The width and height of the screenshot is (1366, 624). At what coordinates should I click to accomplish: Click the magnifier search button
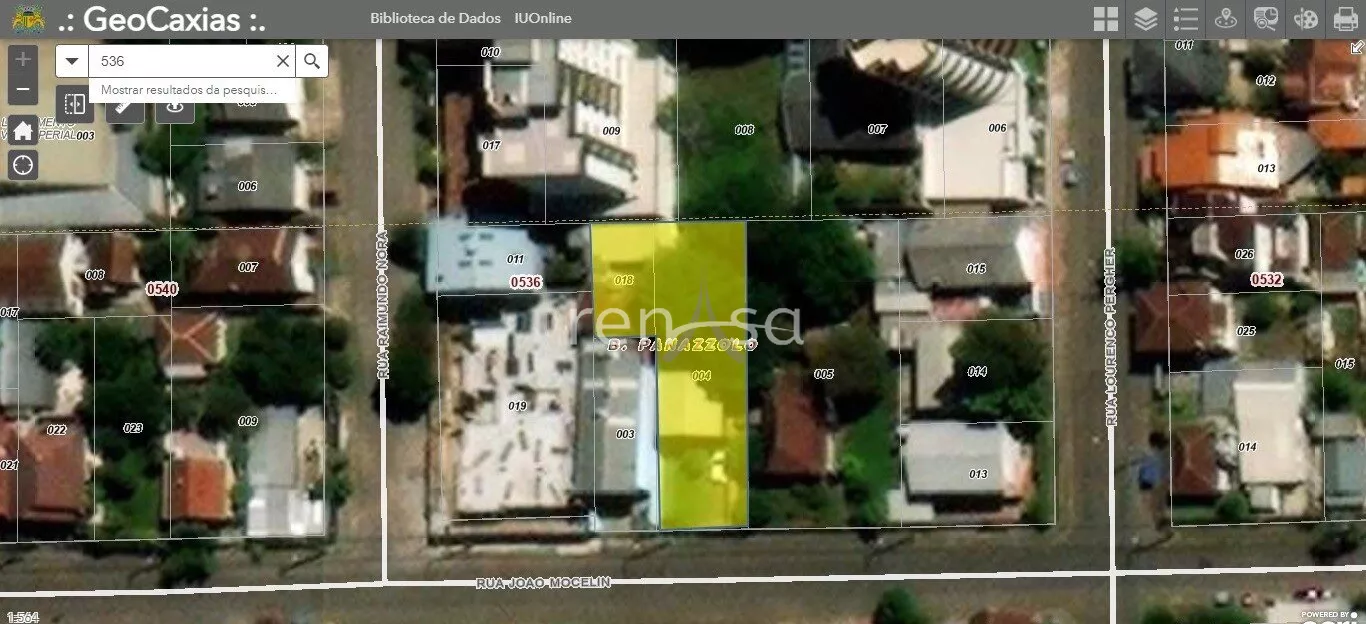(x=312, y=61)
